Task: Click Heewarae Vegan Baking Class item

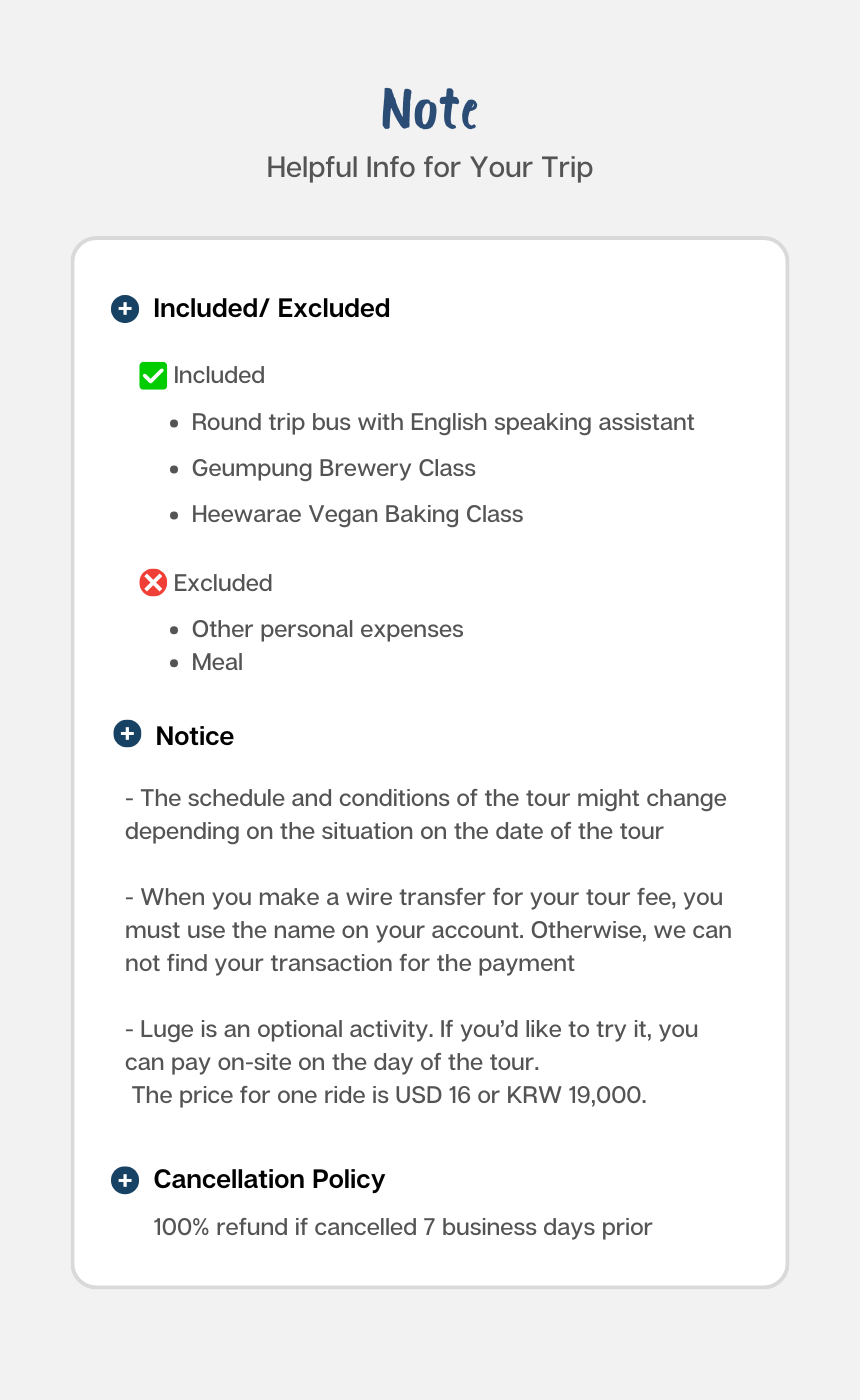Action: (357, 514)
